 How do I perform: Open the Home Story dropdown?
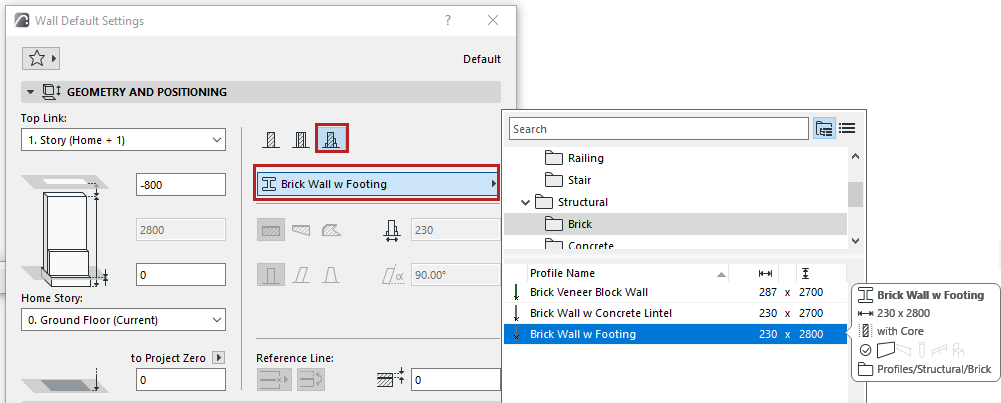coord(123,320)
